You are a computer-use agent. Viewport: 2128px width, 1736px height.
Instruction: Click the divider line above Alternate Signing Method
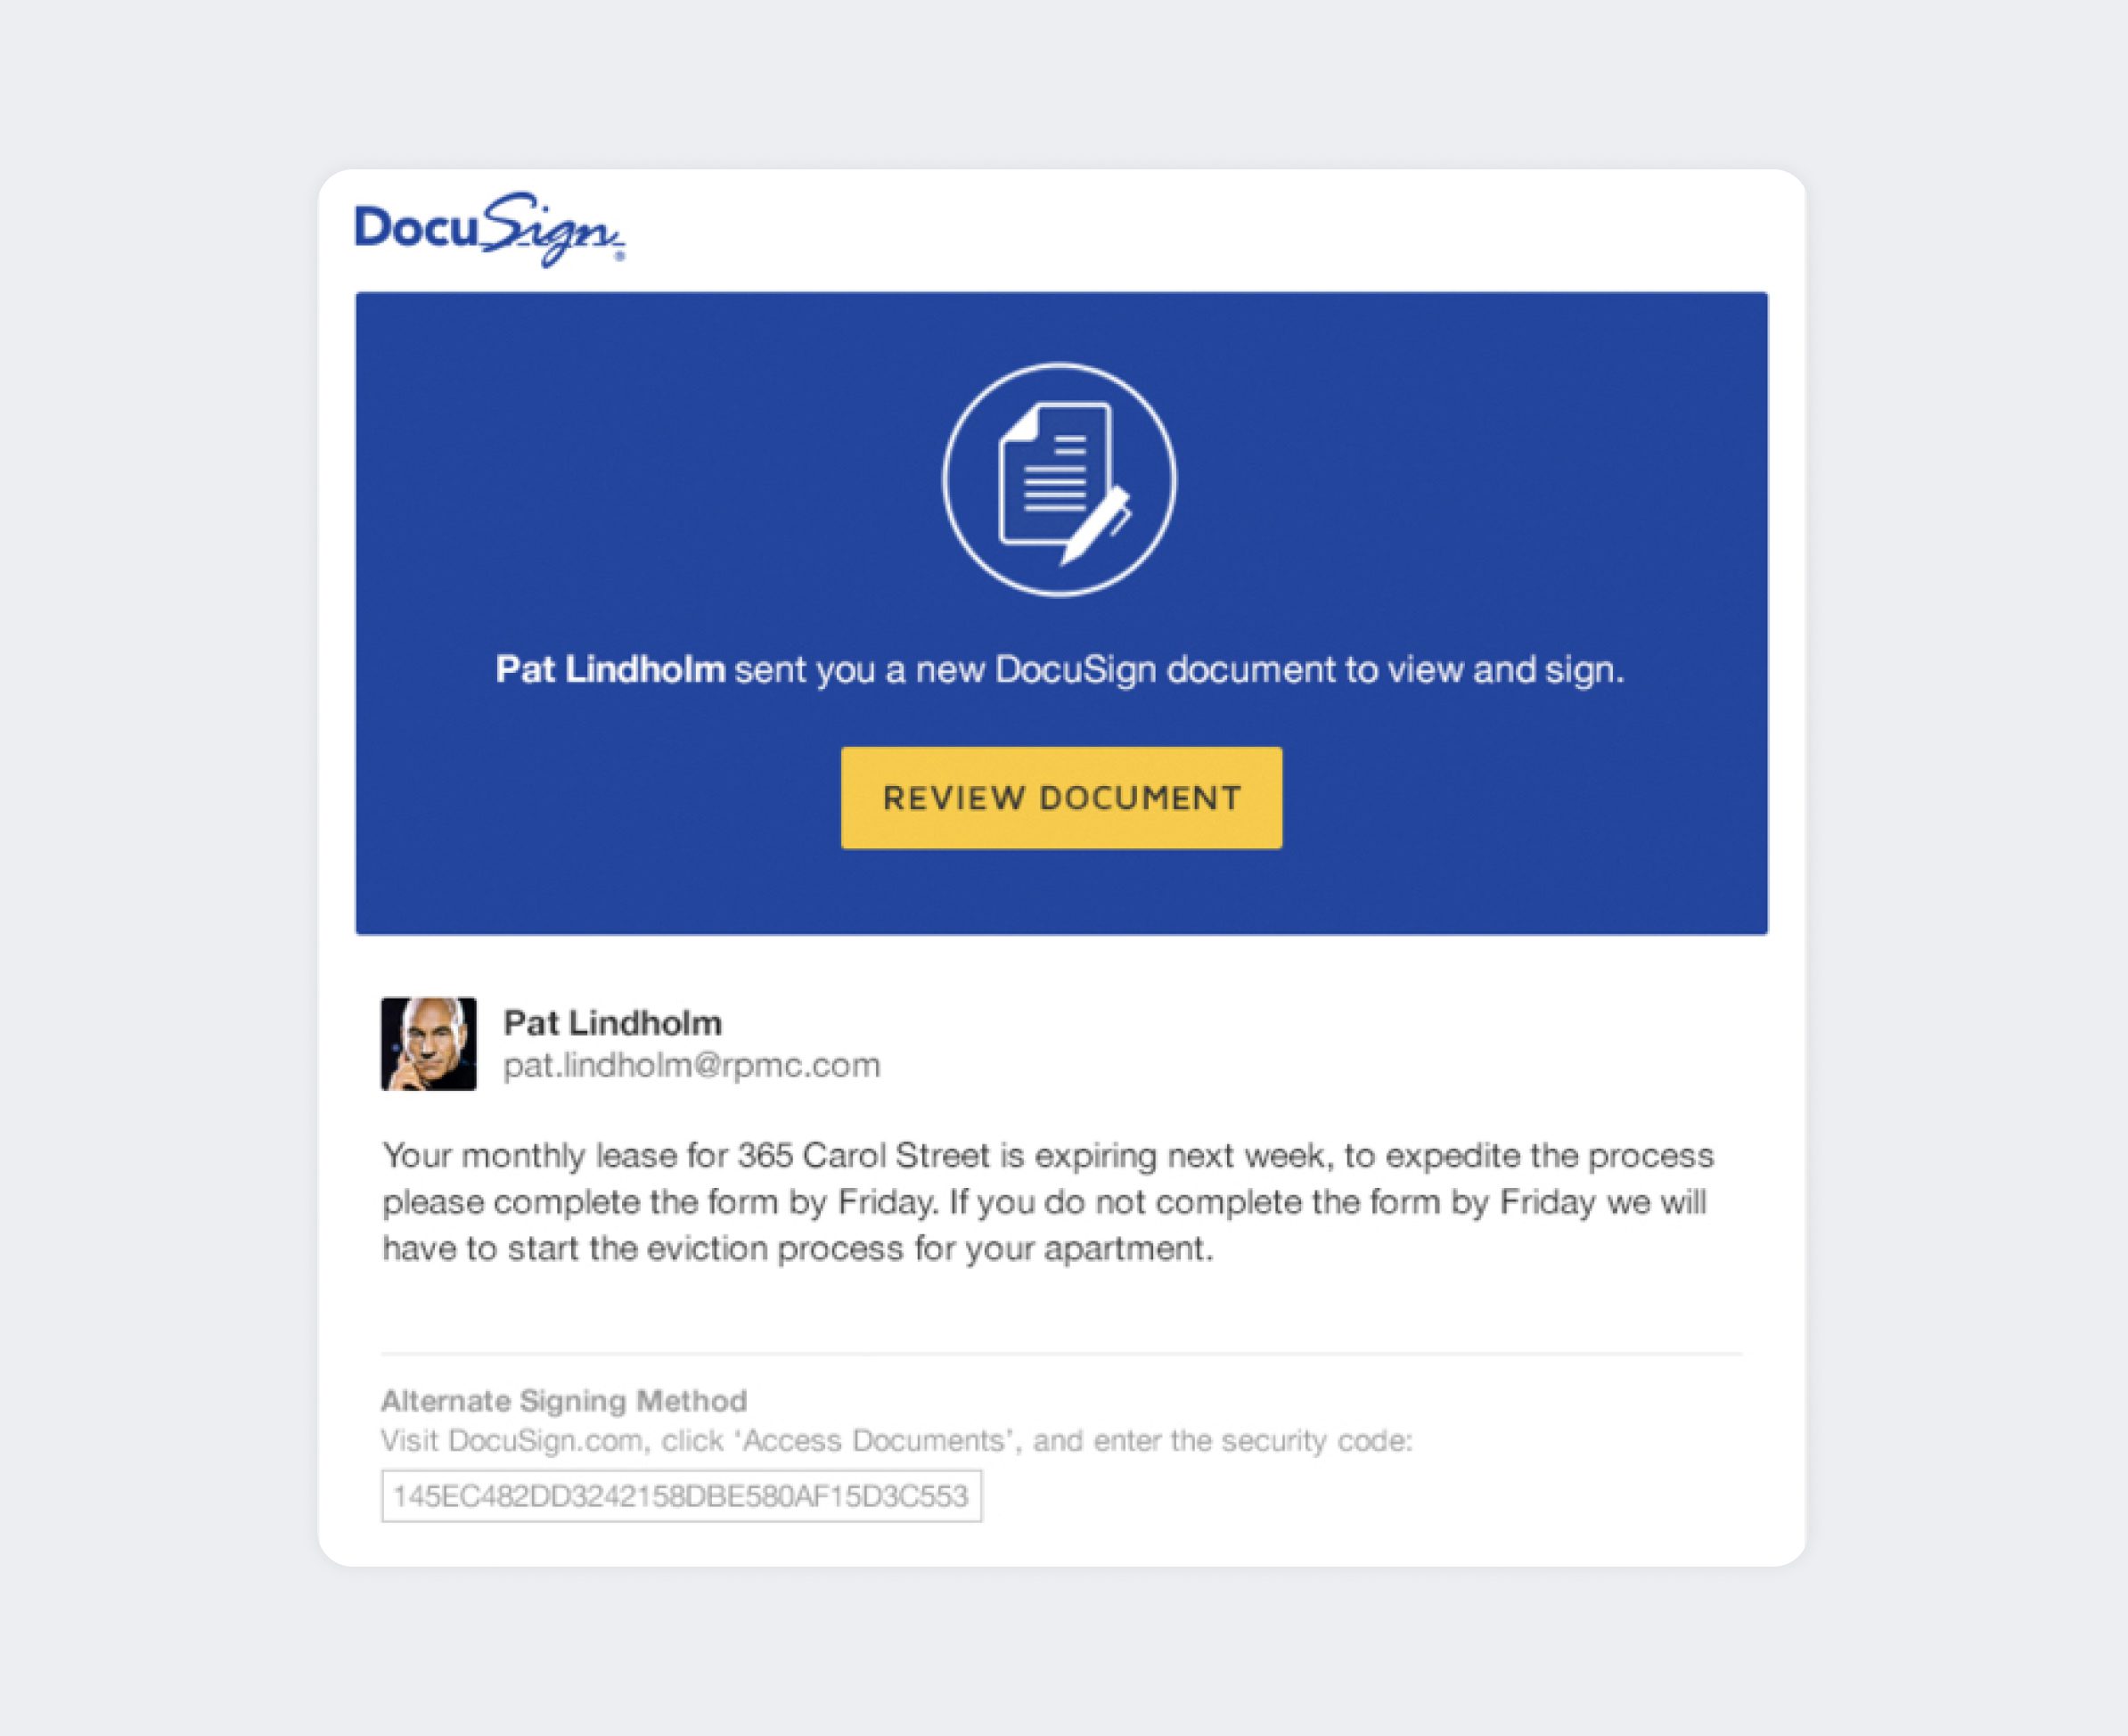click(1061, 1354)
